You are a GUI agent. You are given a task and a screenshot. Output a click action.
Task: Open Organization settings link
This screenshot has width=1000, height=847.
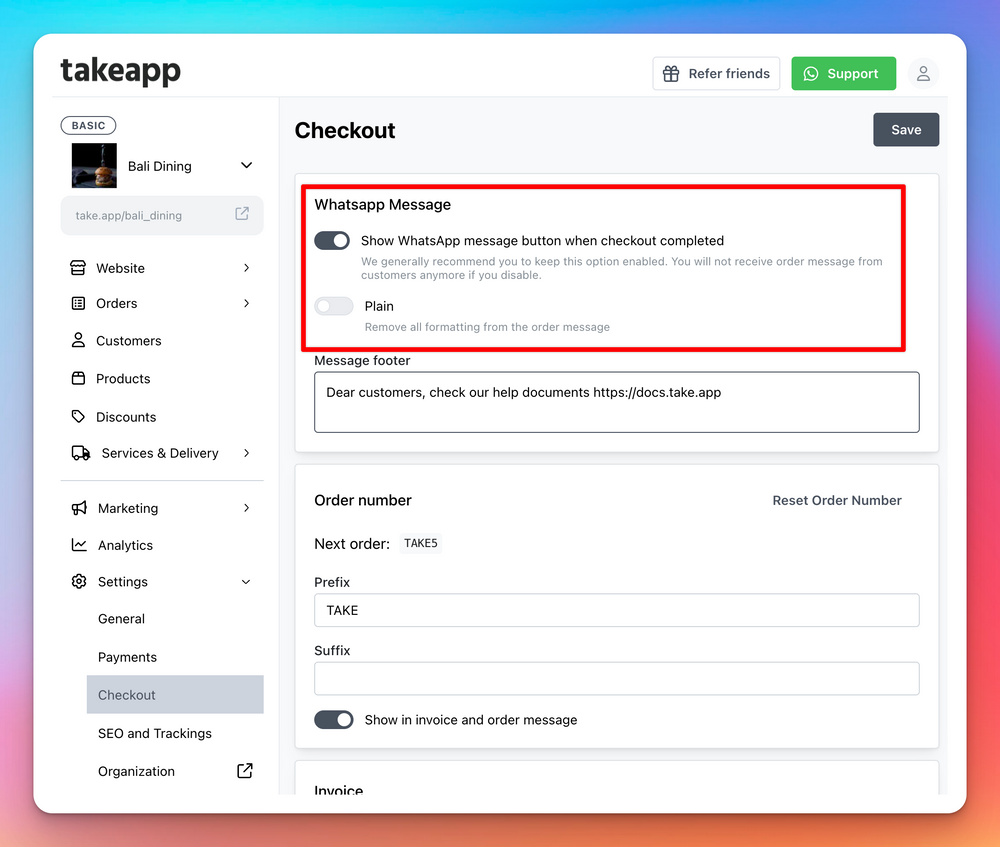pyautogui.click(x=136, y=771)
